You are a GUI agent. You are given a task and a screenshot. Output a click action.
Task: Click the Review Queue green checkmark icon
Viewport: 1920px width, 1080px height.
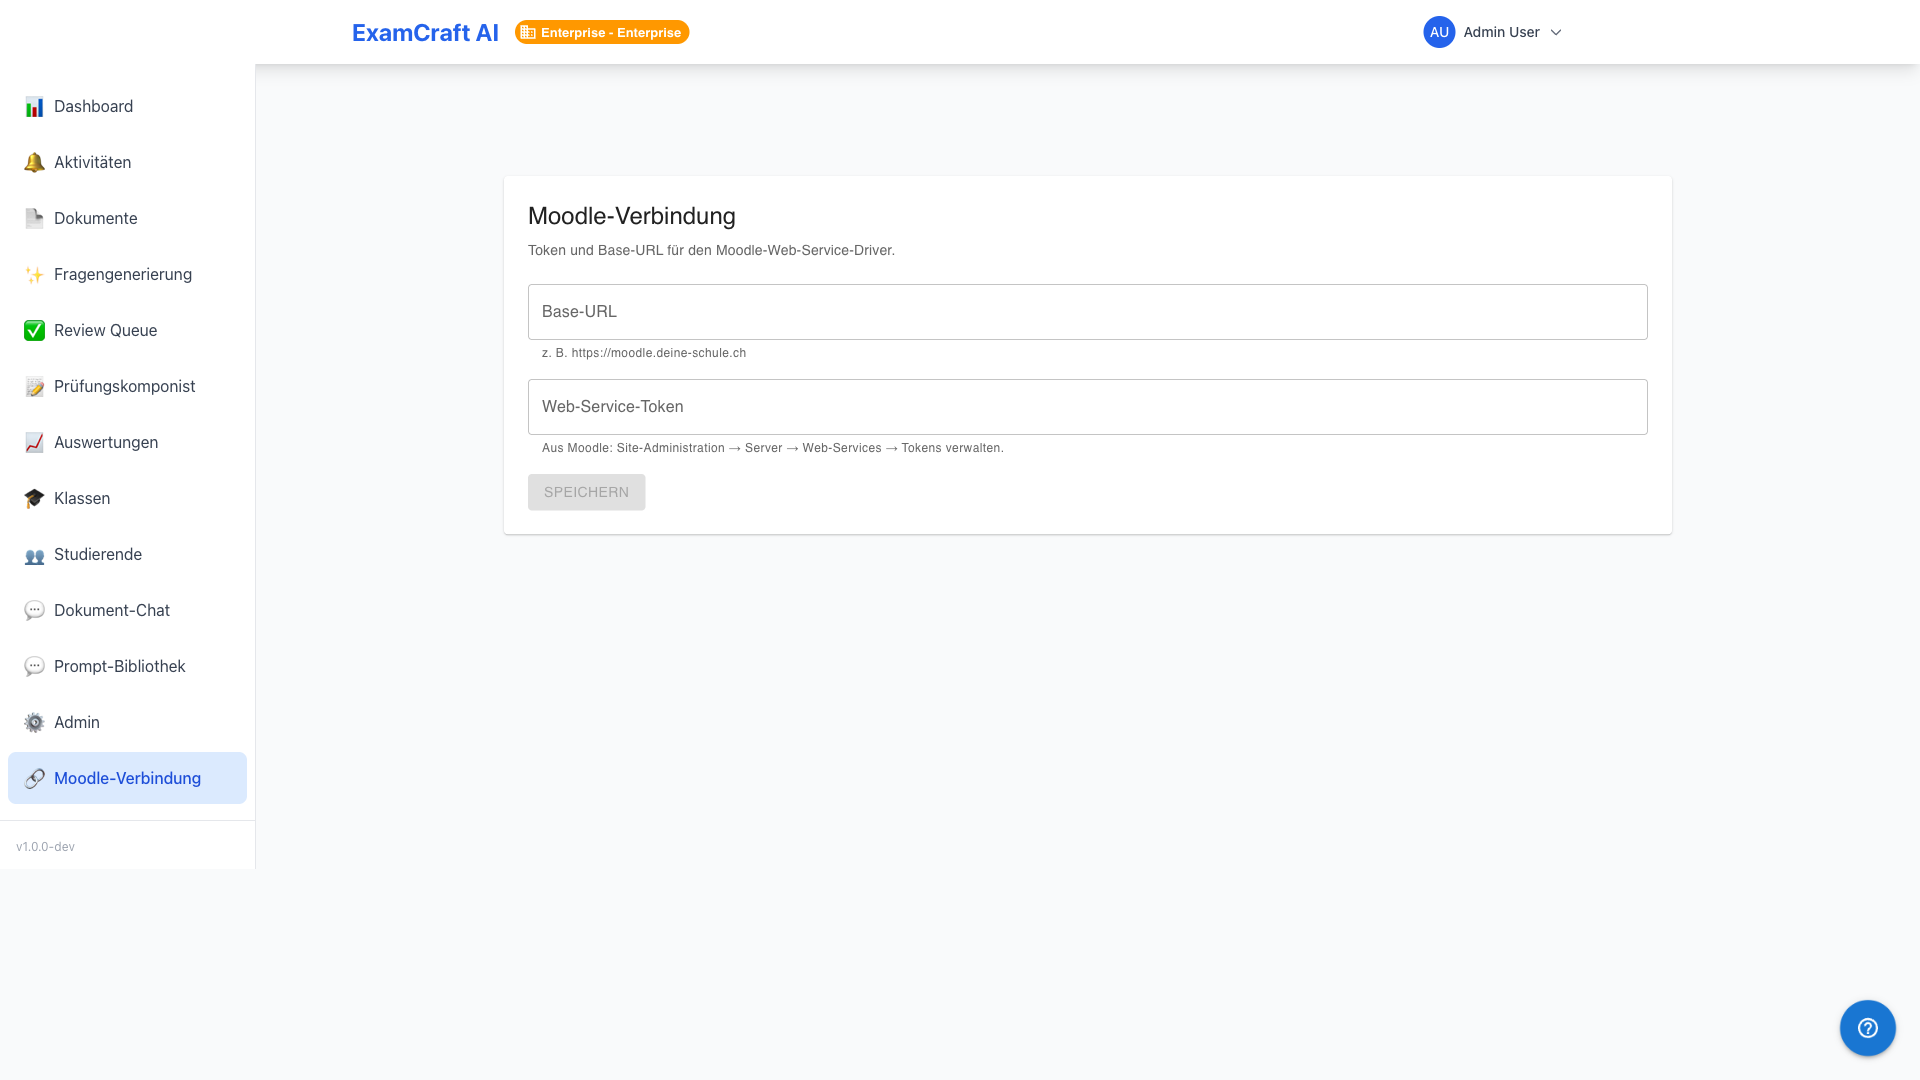tap(34, 331)
